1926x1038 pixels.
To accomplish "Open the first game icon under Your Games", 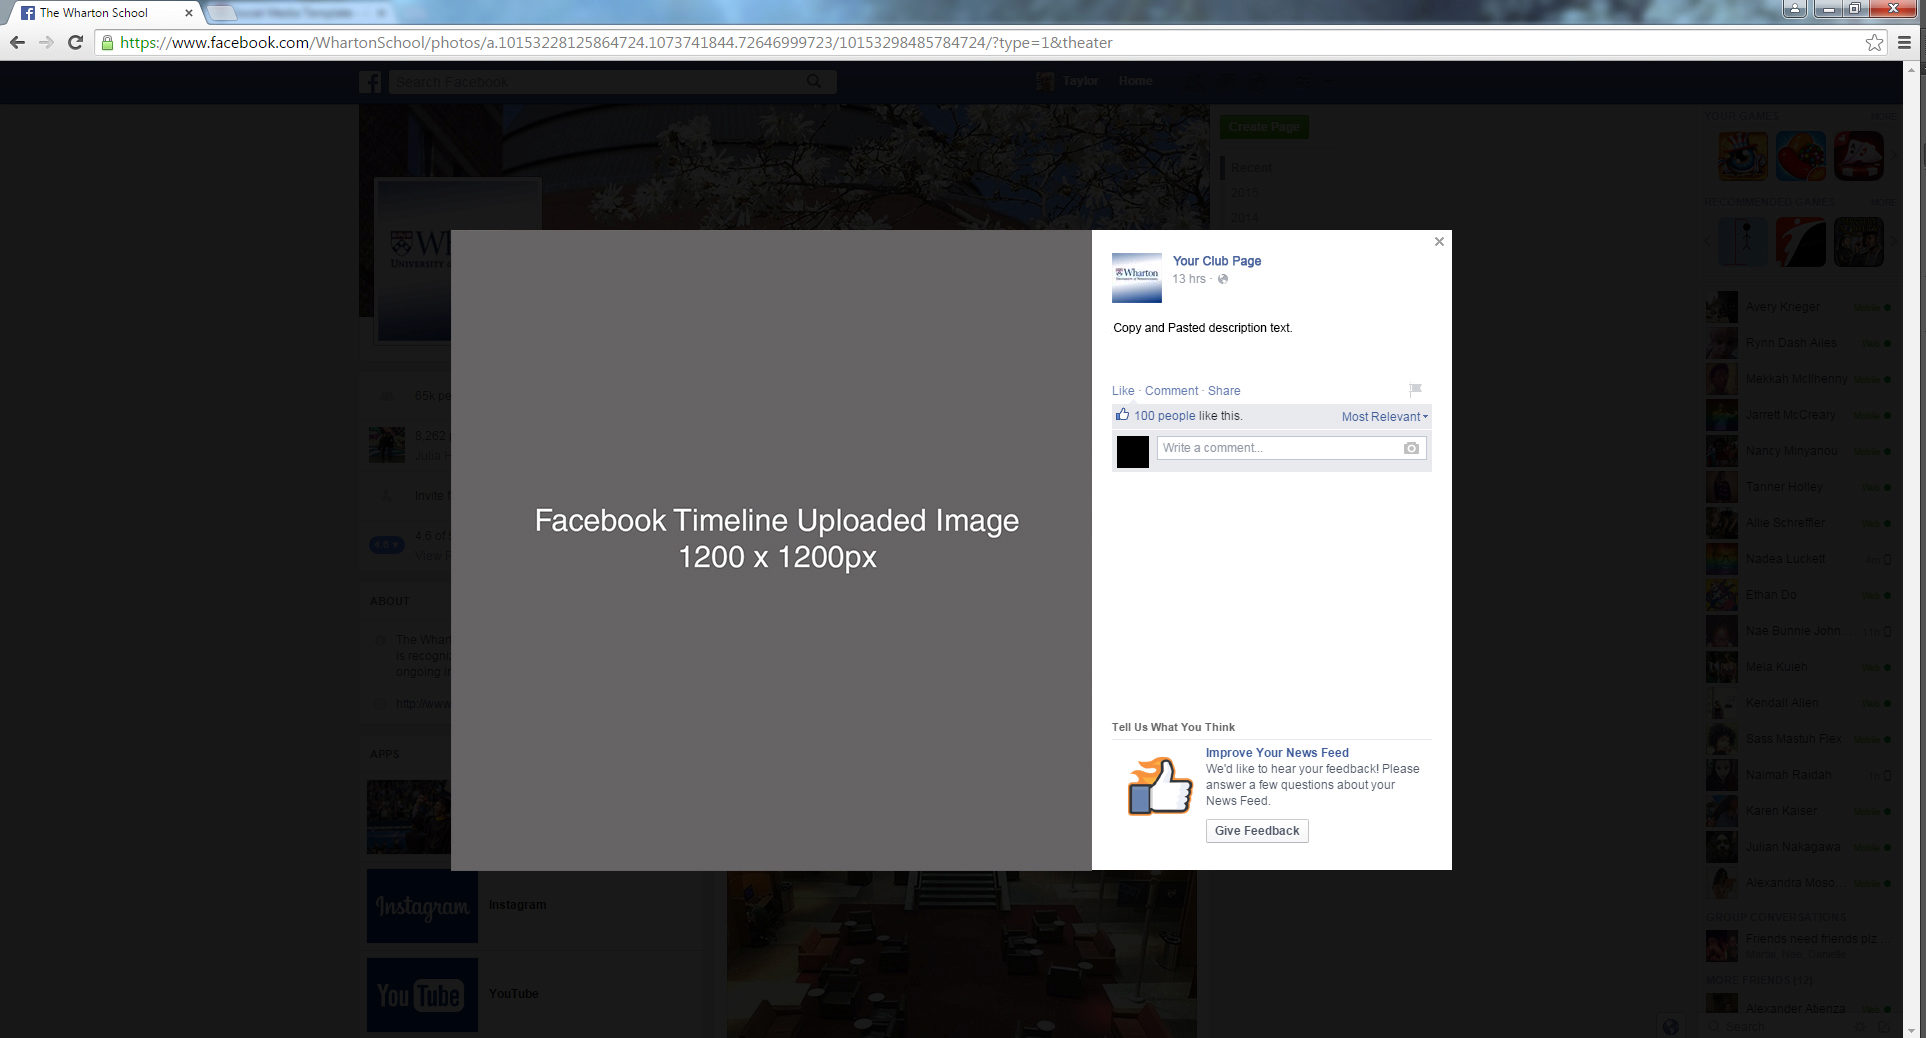I will 1743,156.
